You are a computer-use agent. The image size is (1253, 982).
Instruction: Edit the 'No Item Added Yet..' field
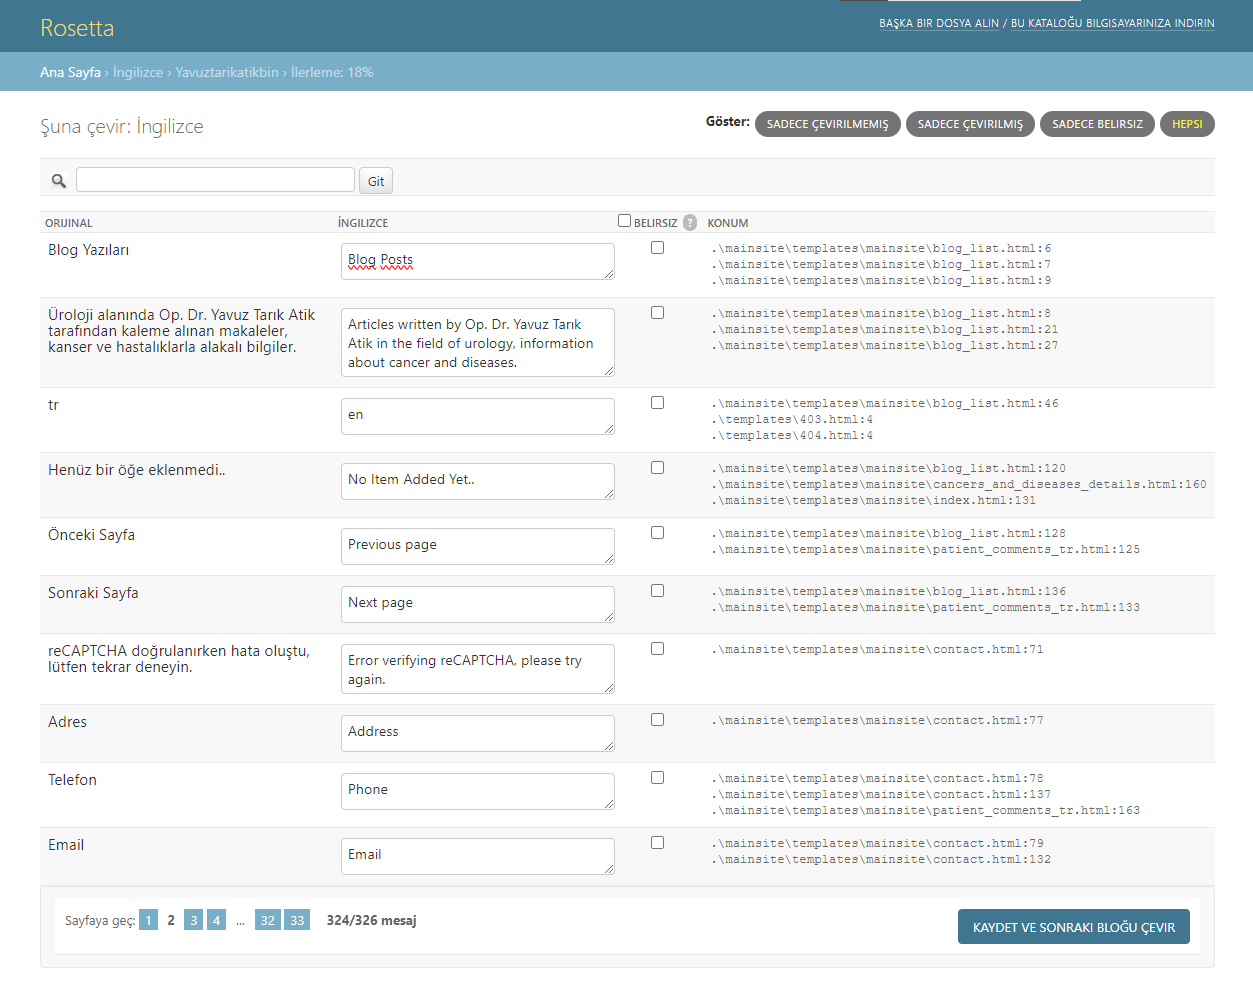478,481
